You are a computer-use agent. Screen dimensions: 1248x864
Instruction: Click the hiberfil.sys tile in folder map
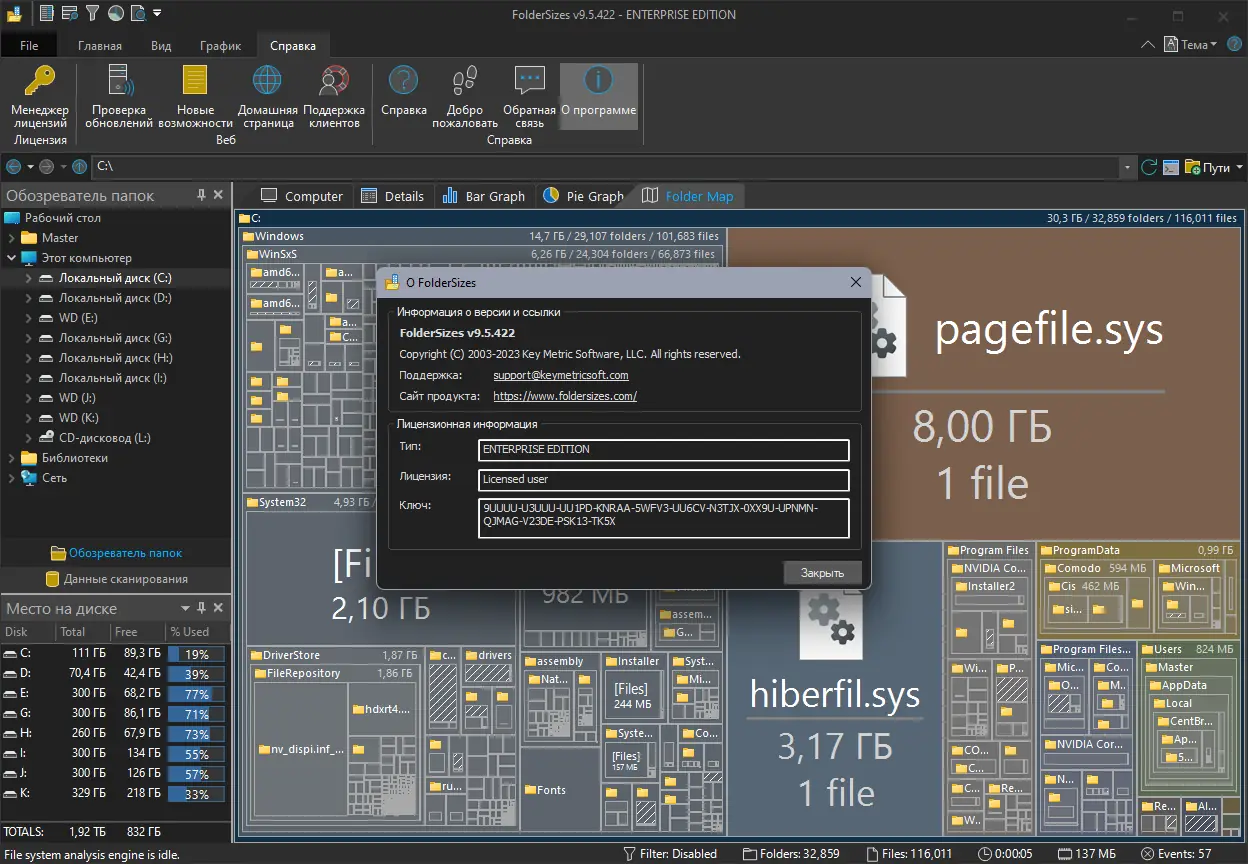(x=835, y=715)
